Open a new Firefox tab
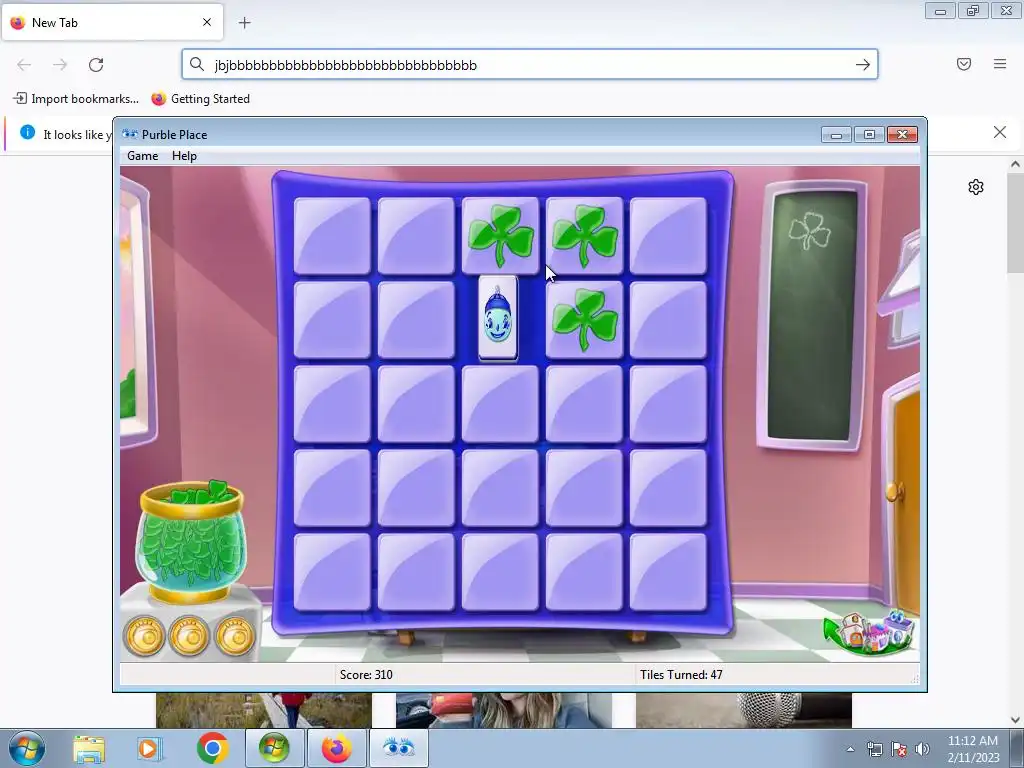Viewport: 1024px width, 768px height. [244, 23]
